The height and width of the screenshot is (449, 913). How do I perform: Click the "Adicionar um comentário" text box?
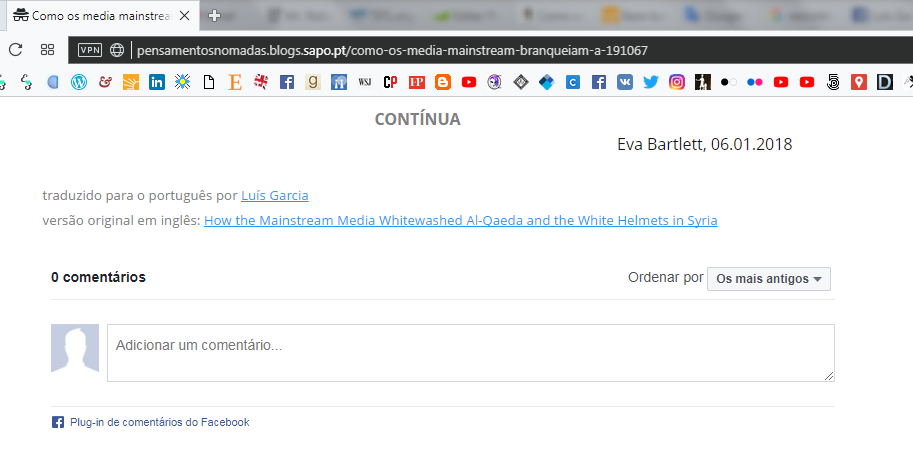point(470,353)
